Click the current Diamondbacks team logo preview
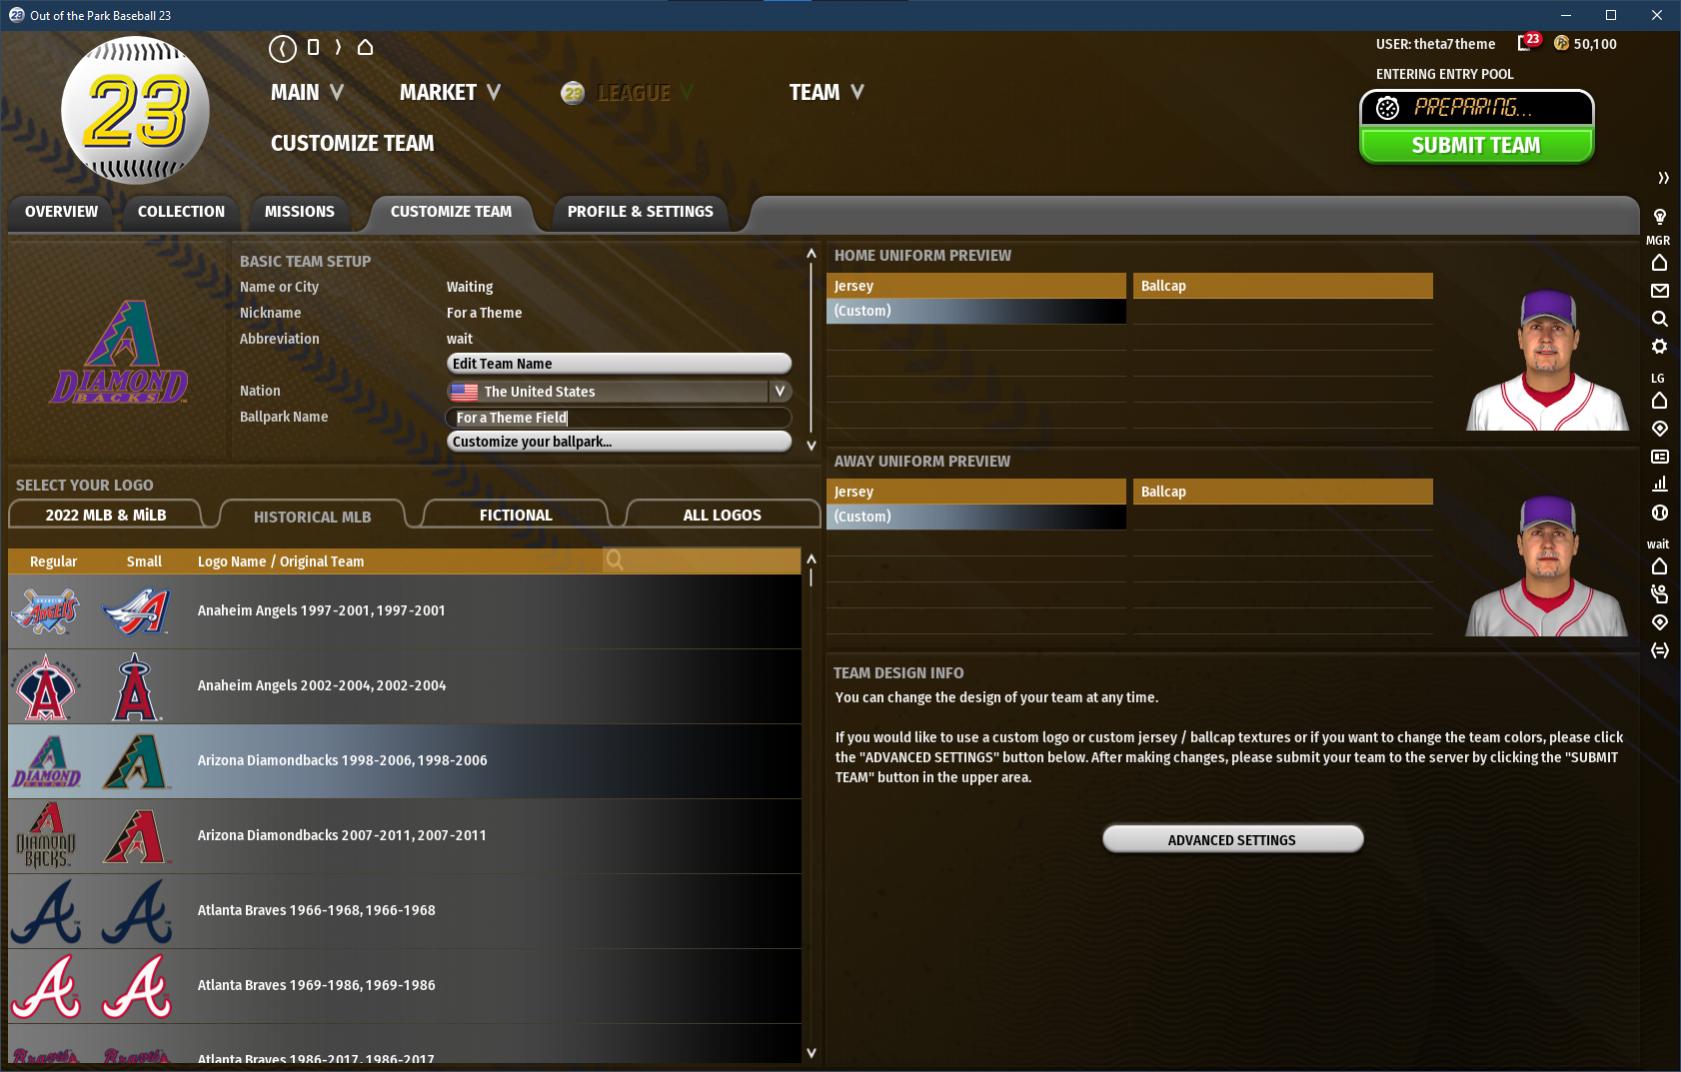Viewport: 1681px width, 1072px height. pyautogui.click(x=120, y=351)
